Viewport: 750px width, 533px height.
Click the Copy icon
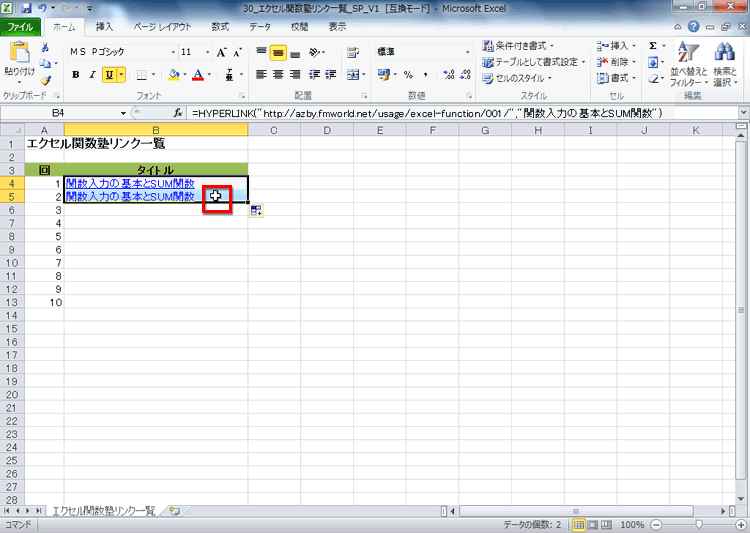tap(45, 63)
